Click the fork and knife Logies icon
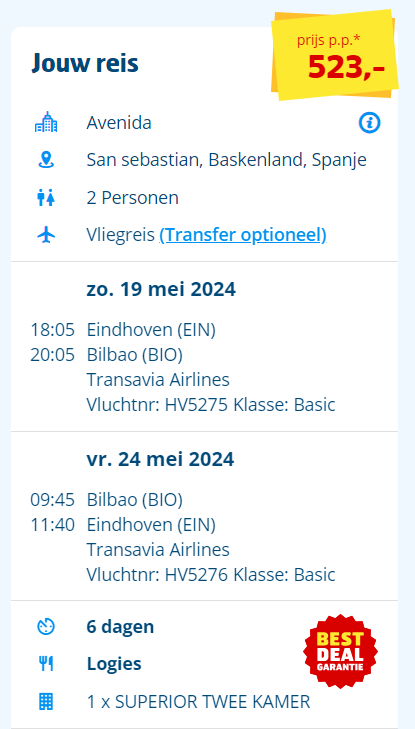The height and width of the screenshot is (729, 415). pos(46,664)
